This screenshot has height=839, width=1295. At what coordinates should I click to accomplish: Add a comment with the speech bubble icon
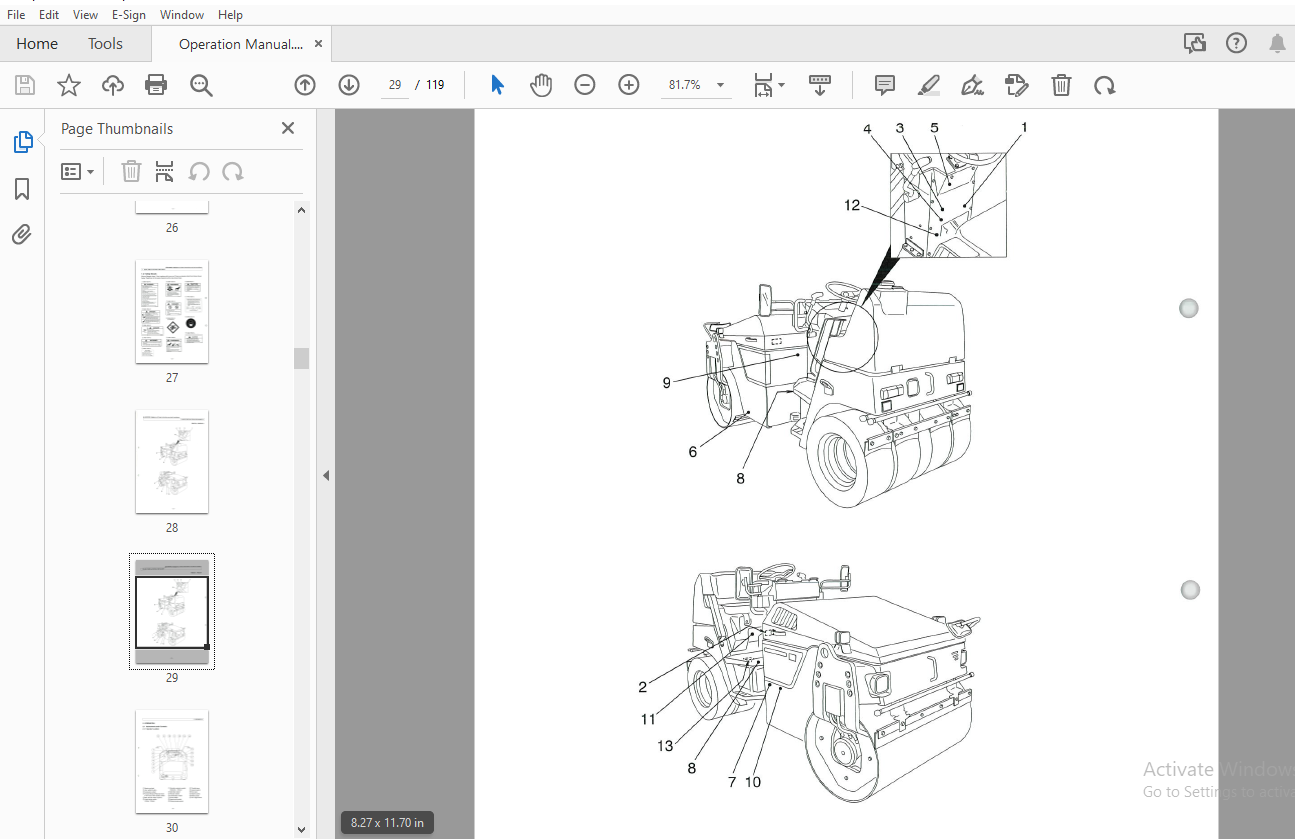[x=885, y=85]
